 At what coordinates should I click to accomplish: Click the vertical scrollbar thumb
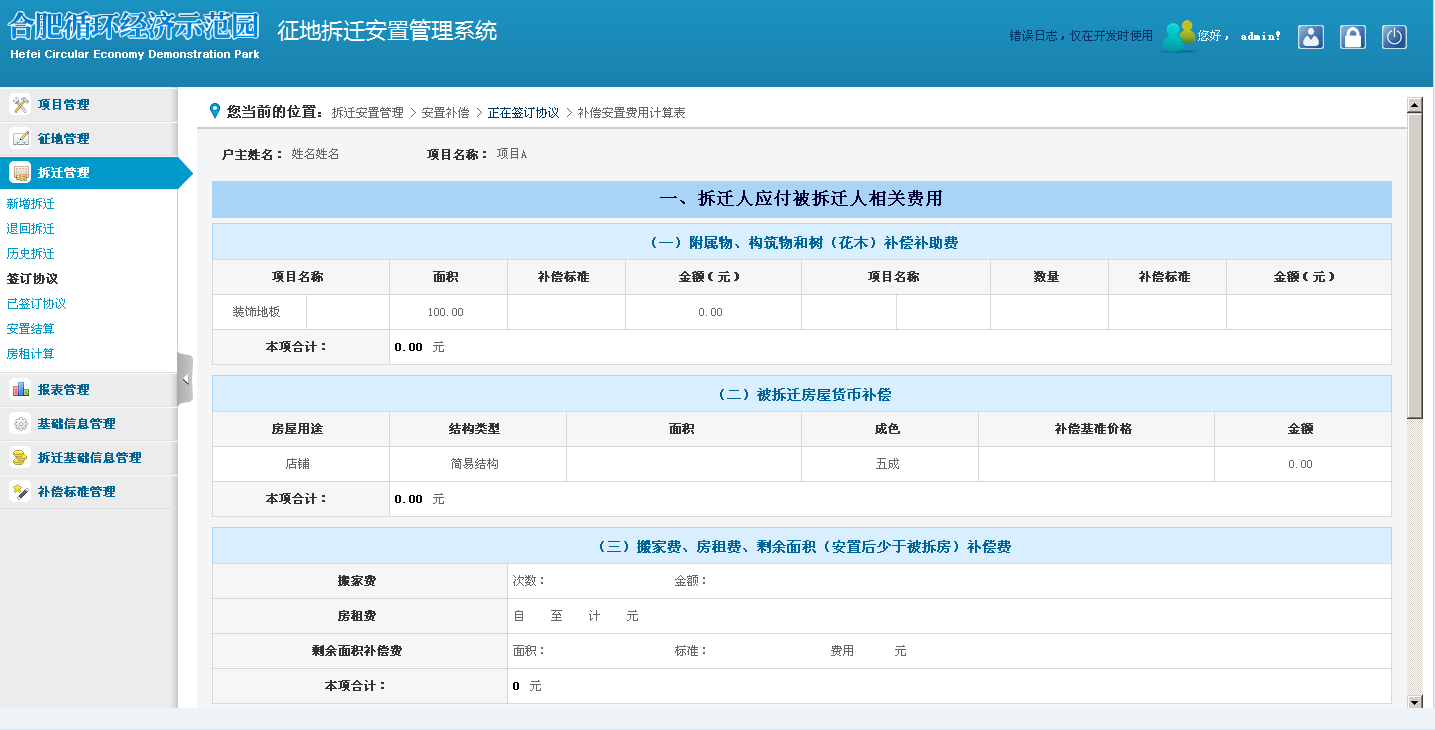tap(1414, 265)
